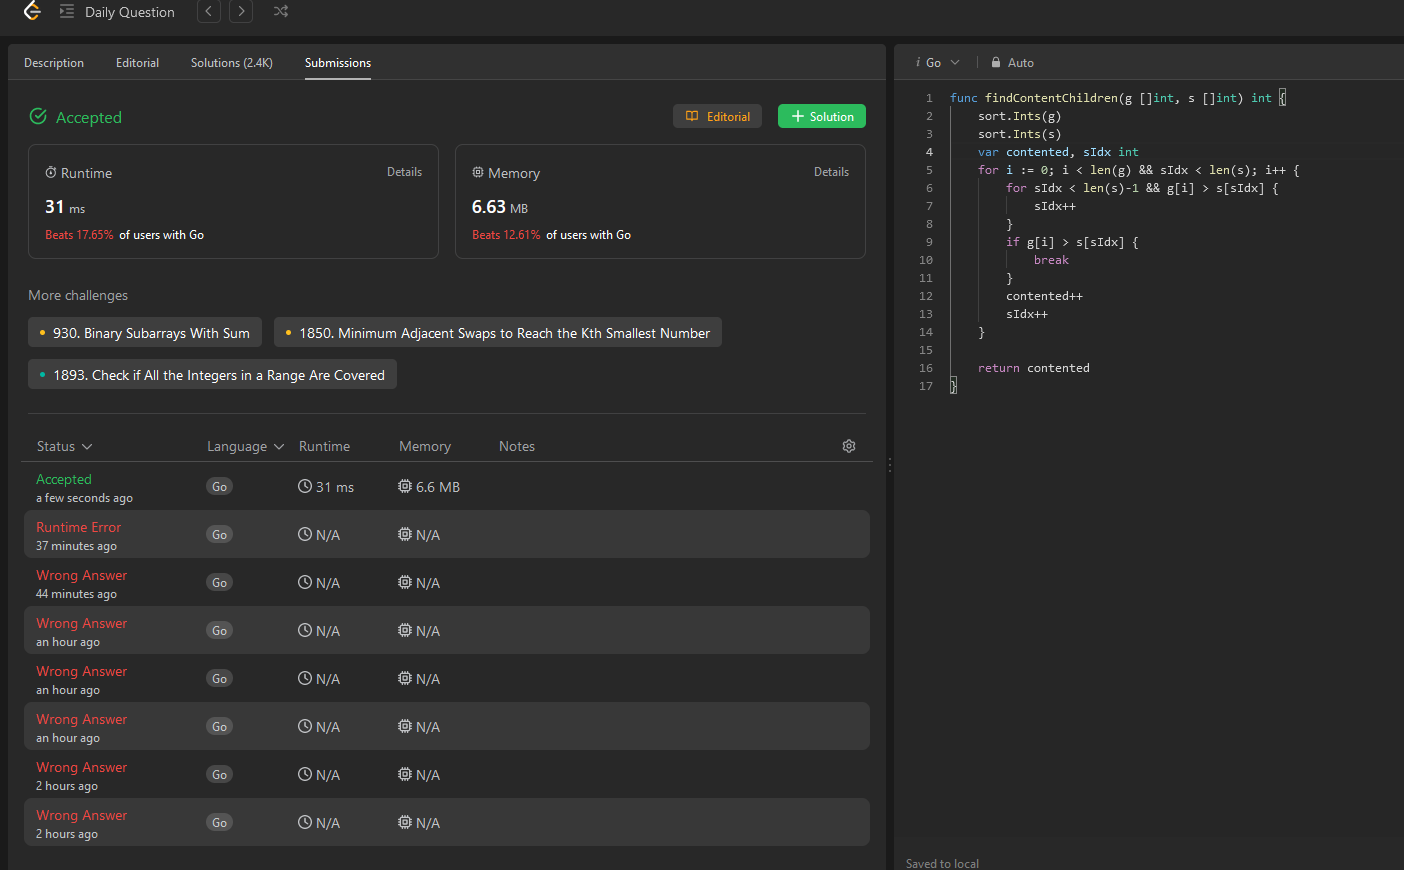Viewport: 1404px width, 870px height.
Task: Click the panel divider drag handle
Action: tap(890, 465)
